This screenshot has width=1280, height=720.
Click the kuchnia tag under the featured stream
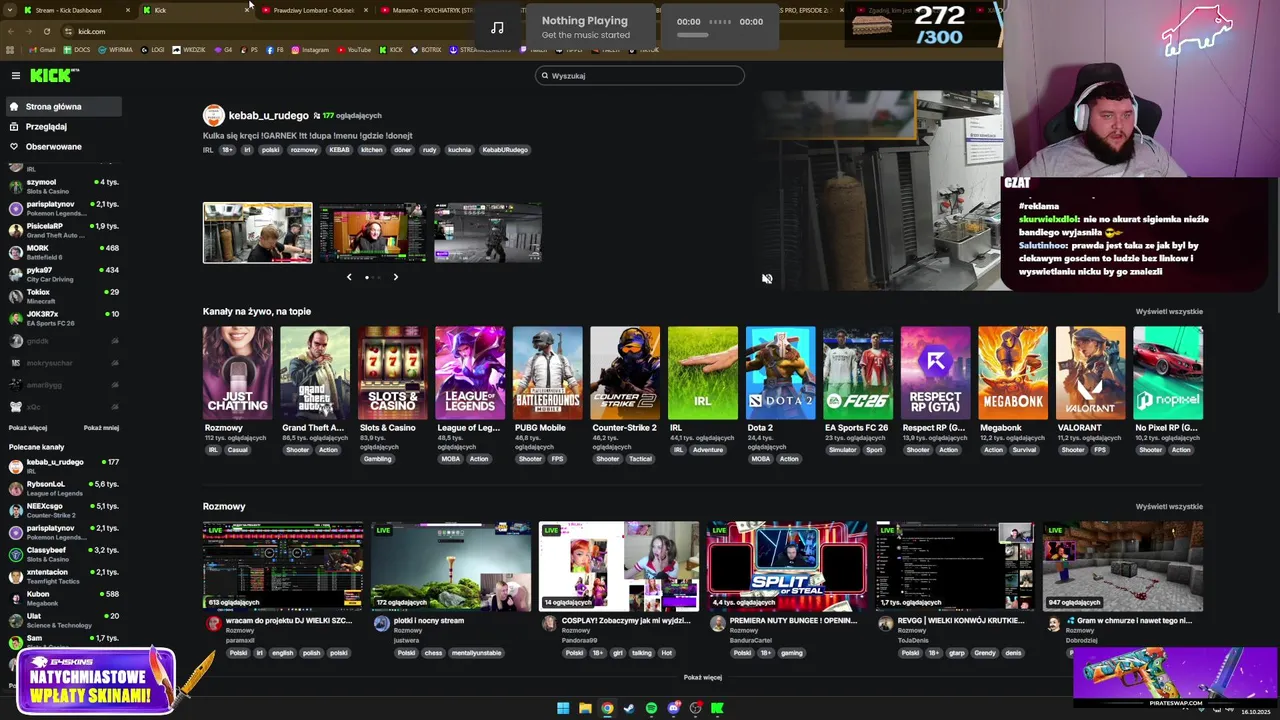[459, 150]
